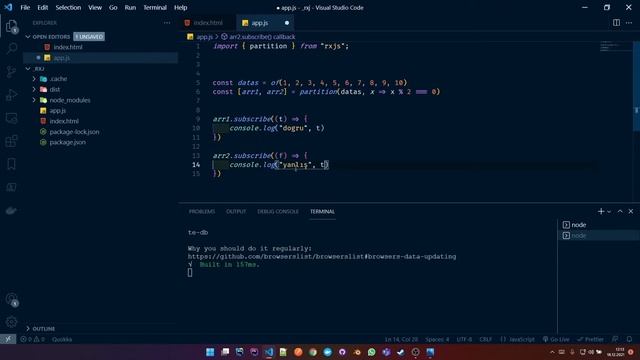Image resolution: width=640 pixels, height=360 pixels.
Task: Open the File menu
Action: (x=25, y=7)
